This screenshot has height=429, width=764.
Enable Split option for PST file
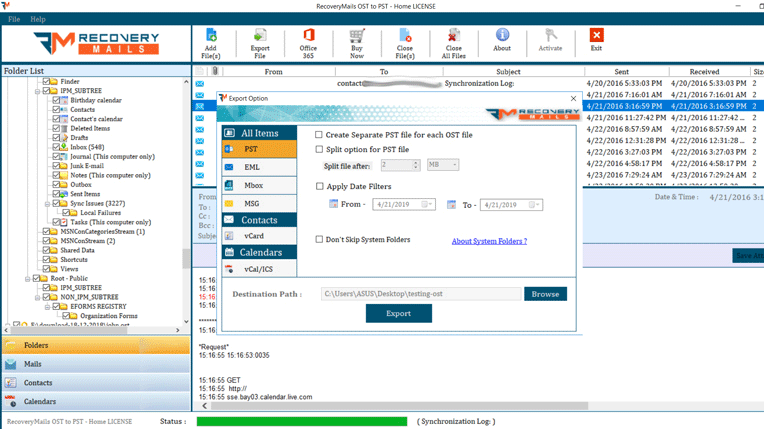pos(319,149)
